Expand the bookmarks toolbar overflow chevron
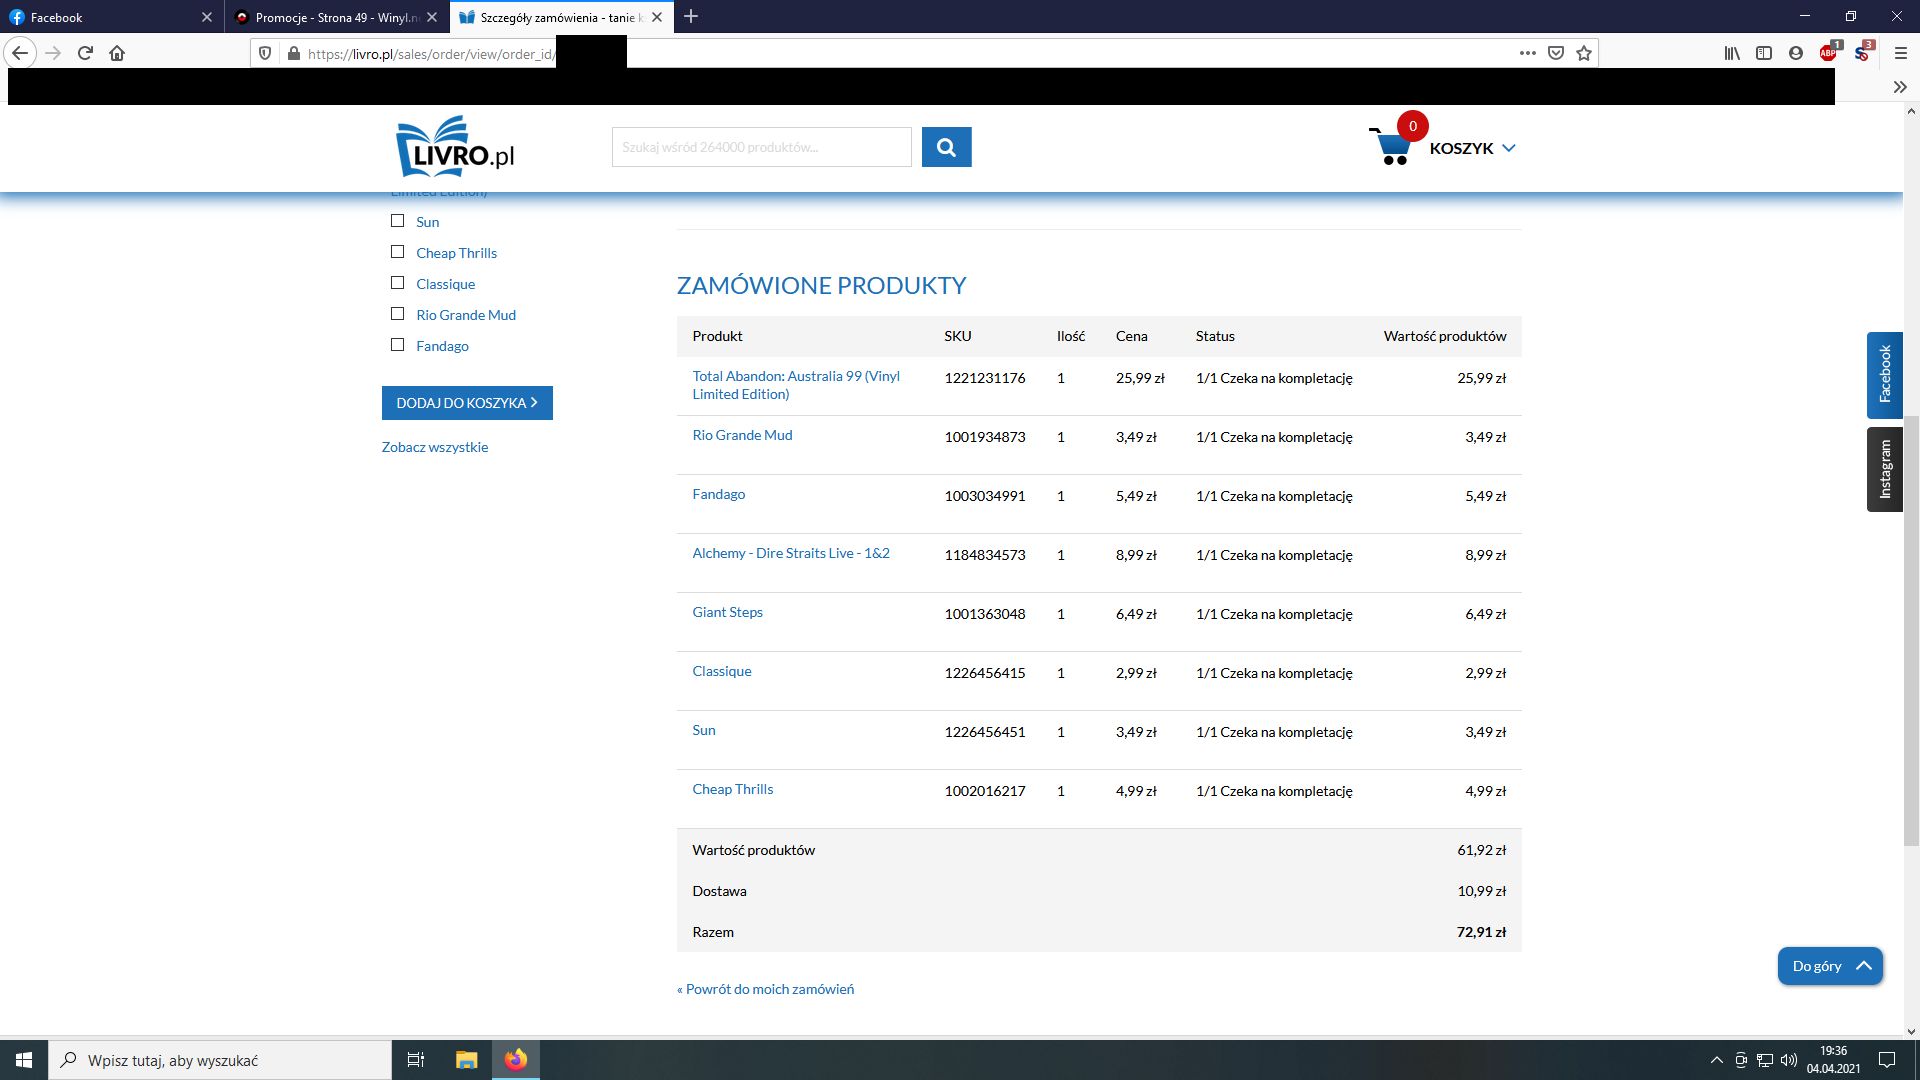The image size is (1920, 1080). point(1900,87)
